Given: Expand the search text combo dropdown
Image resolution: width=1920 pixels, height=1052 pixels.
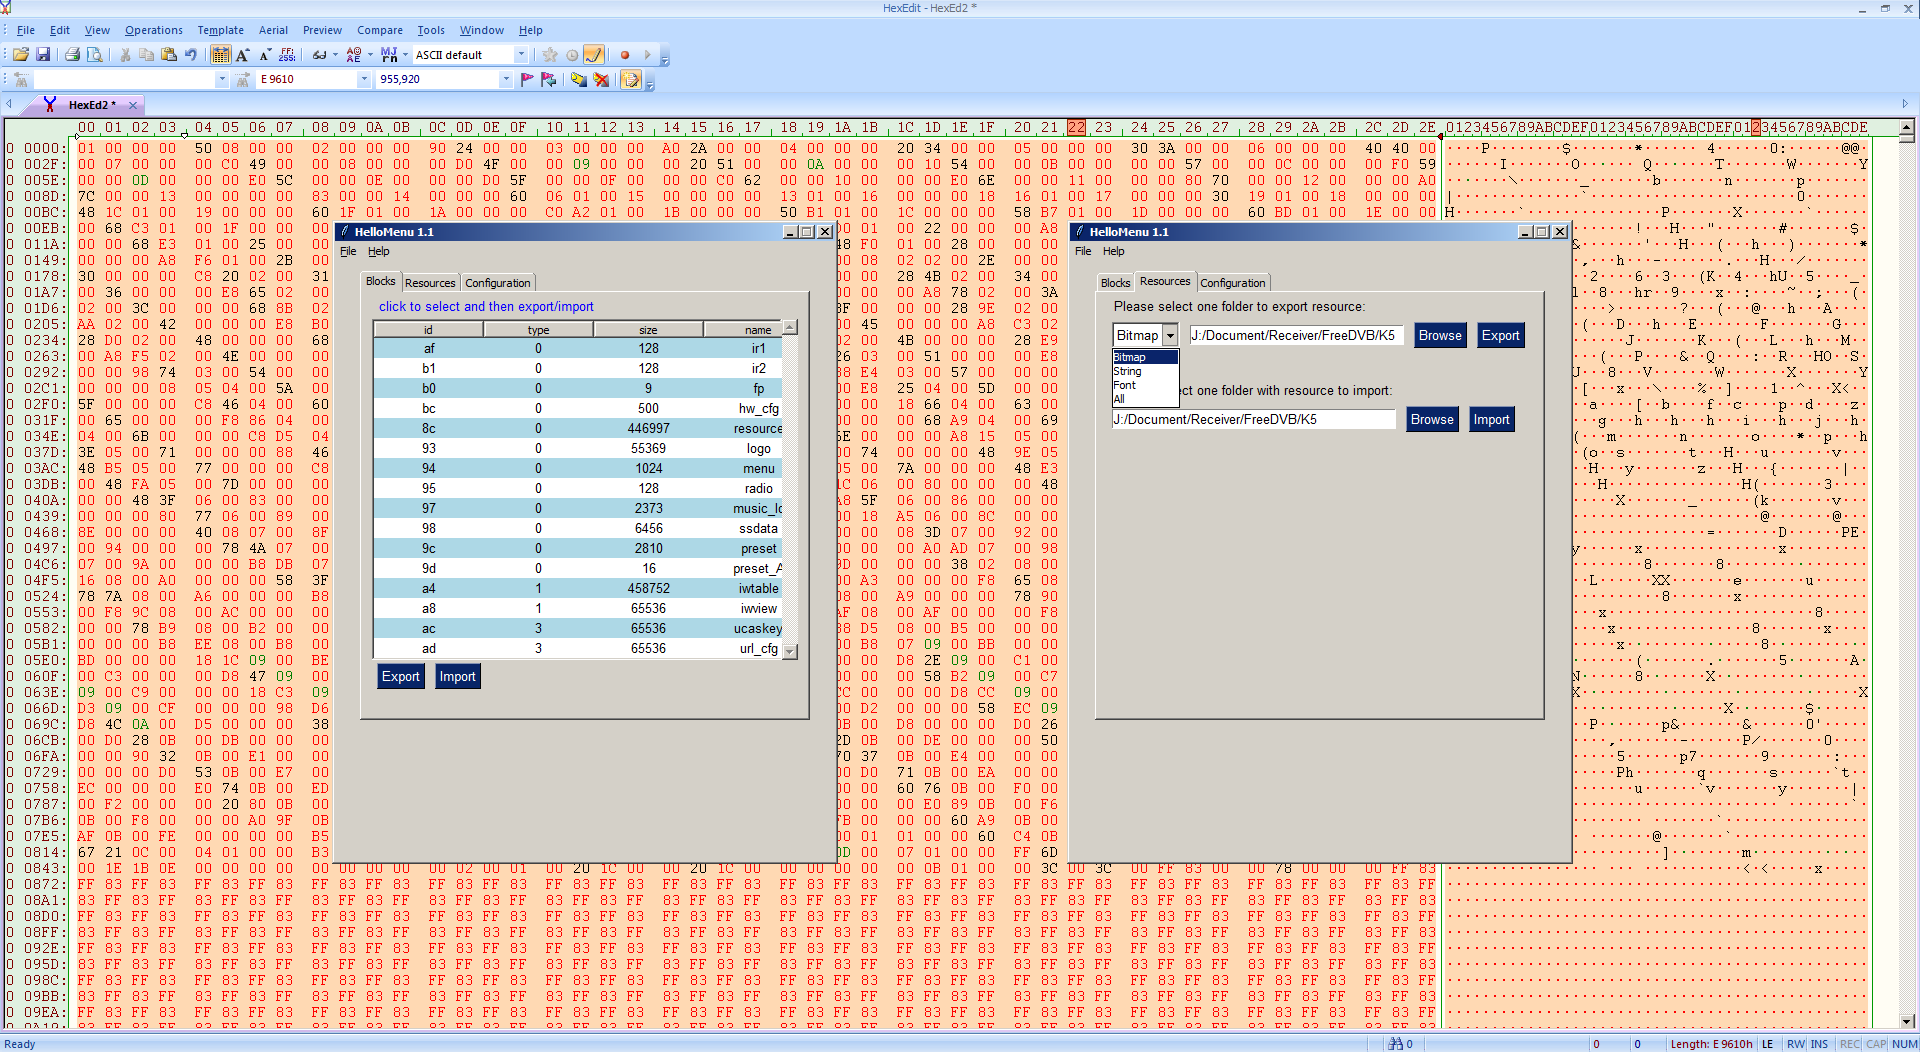Looking at the screenshot, I should click(222, 79).
